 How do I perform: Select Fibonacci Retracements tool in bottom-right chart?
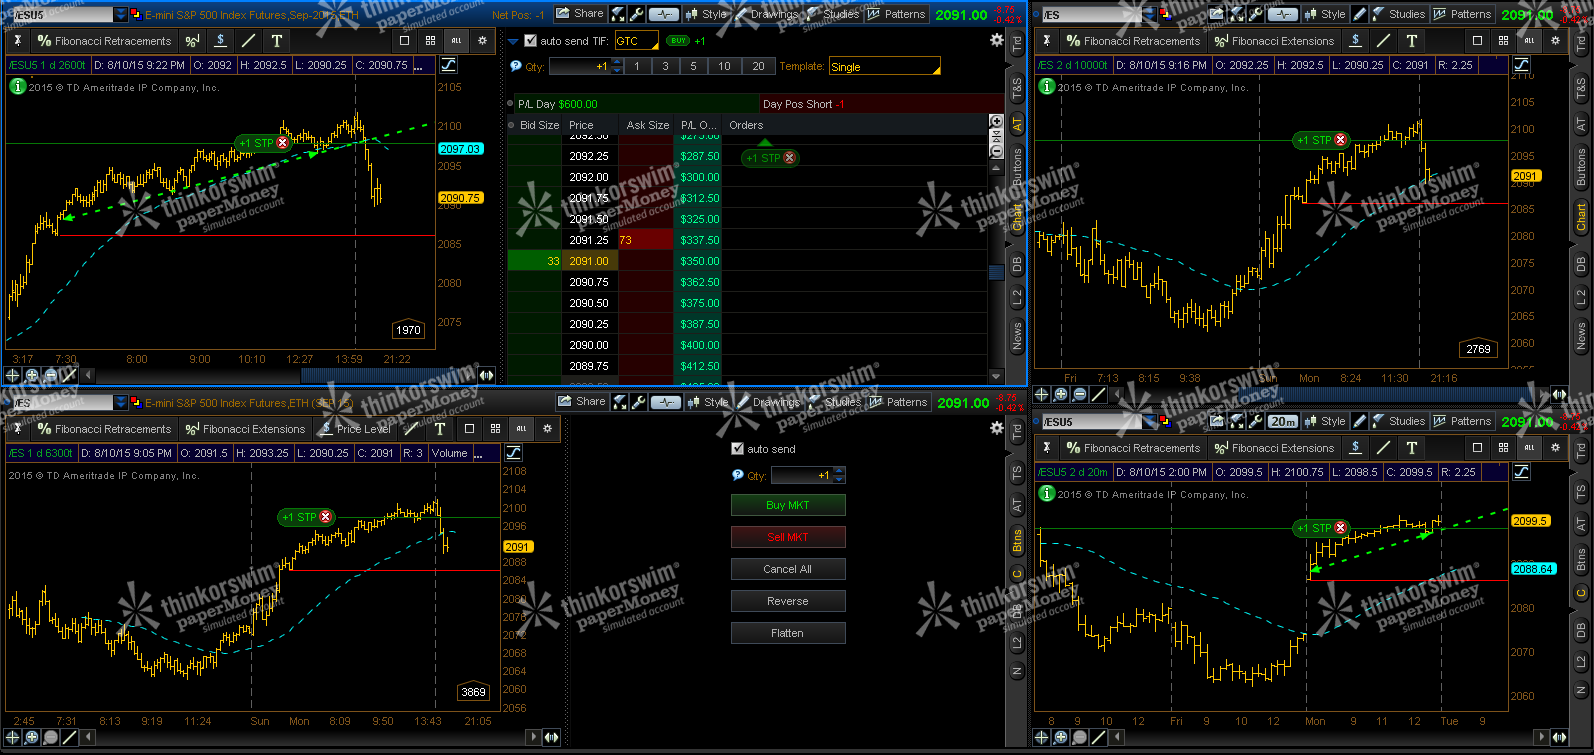point(1132,448)
